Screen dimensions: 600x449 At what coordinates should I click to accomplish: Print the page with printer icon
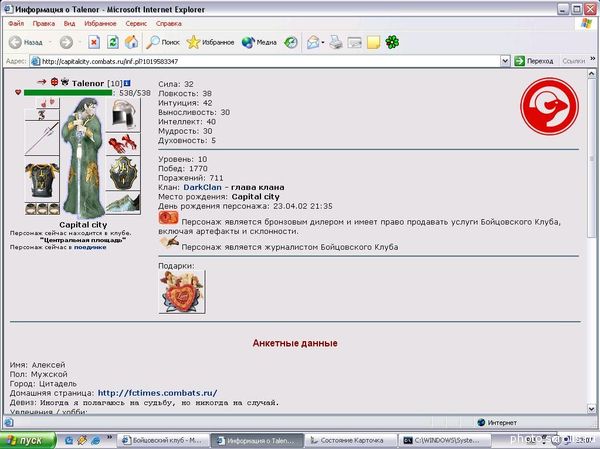pos(336,42)
